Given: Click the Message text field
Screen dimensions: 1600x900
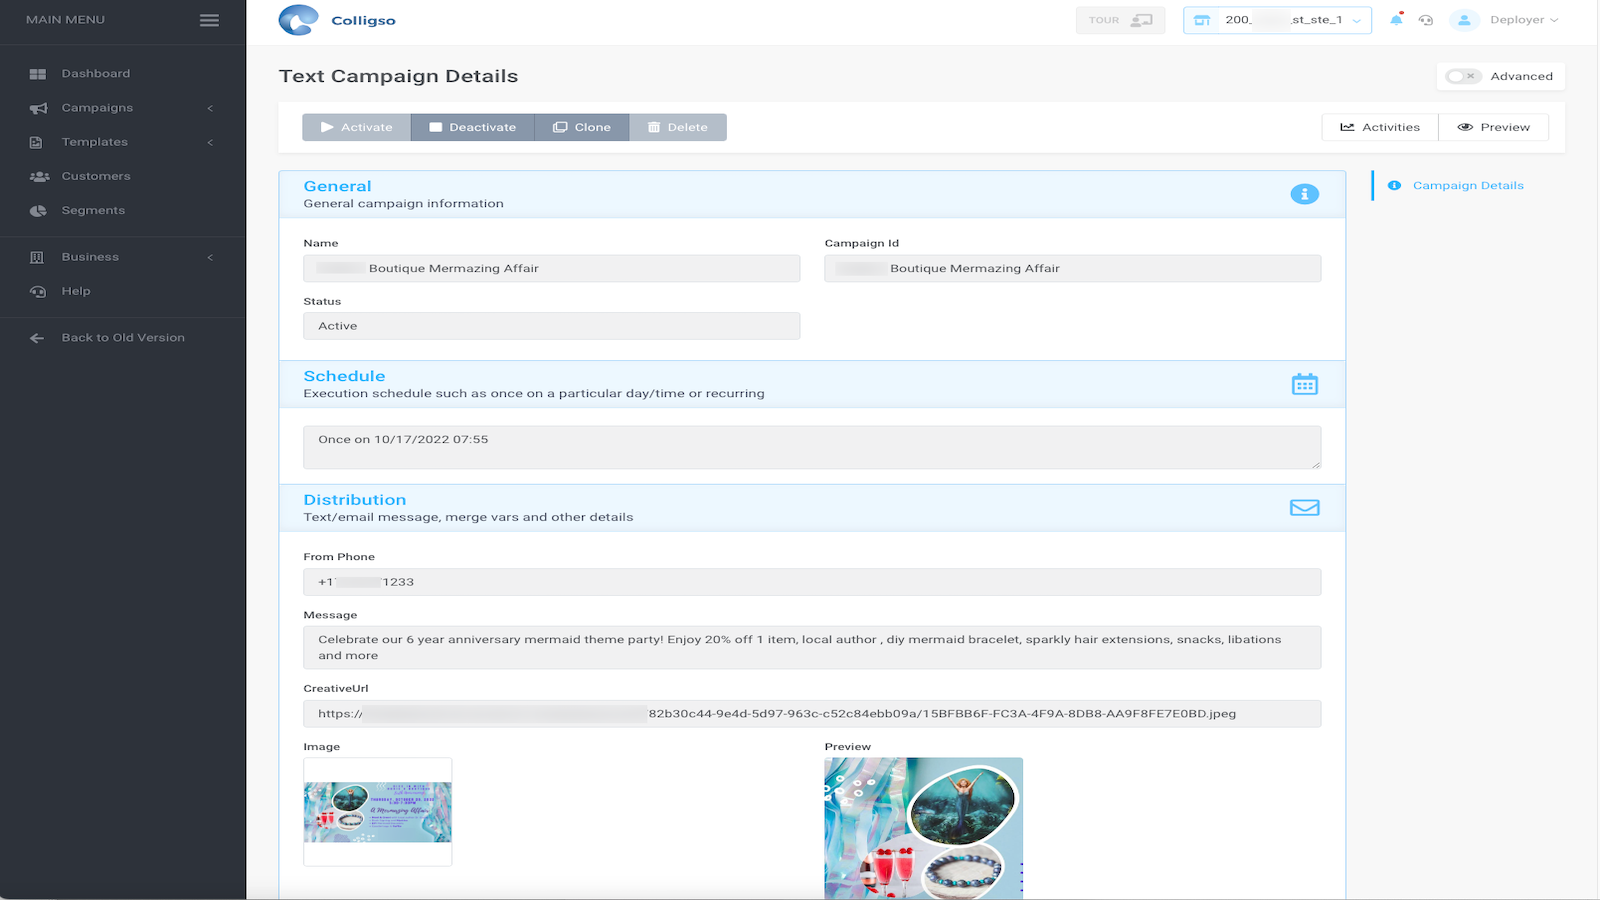Looking at the screenshot, I should 812,647.
